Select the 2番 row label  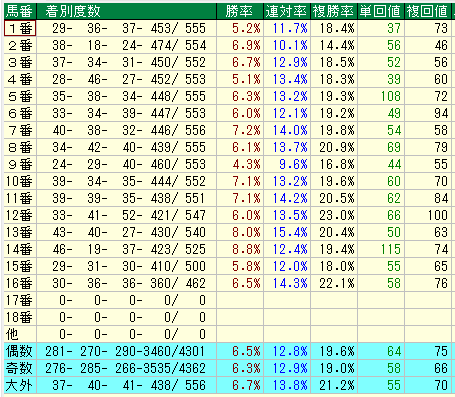[x=20, y=45]
